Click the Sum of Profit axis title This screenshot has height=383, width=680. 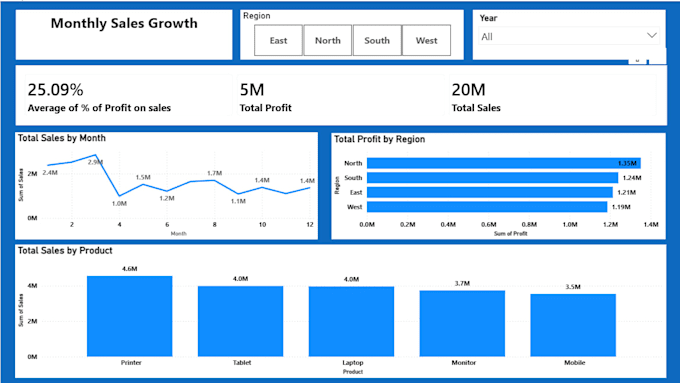coord(510,233)
